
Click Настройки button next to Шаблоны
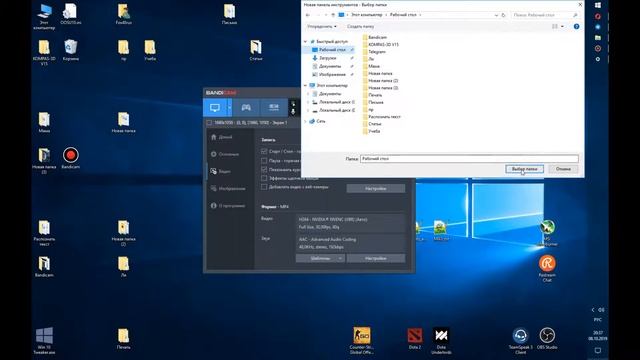click(x=376, y=258)
